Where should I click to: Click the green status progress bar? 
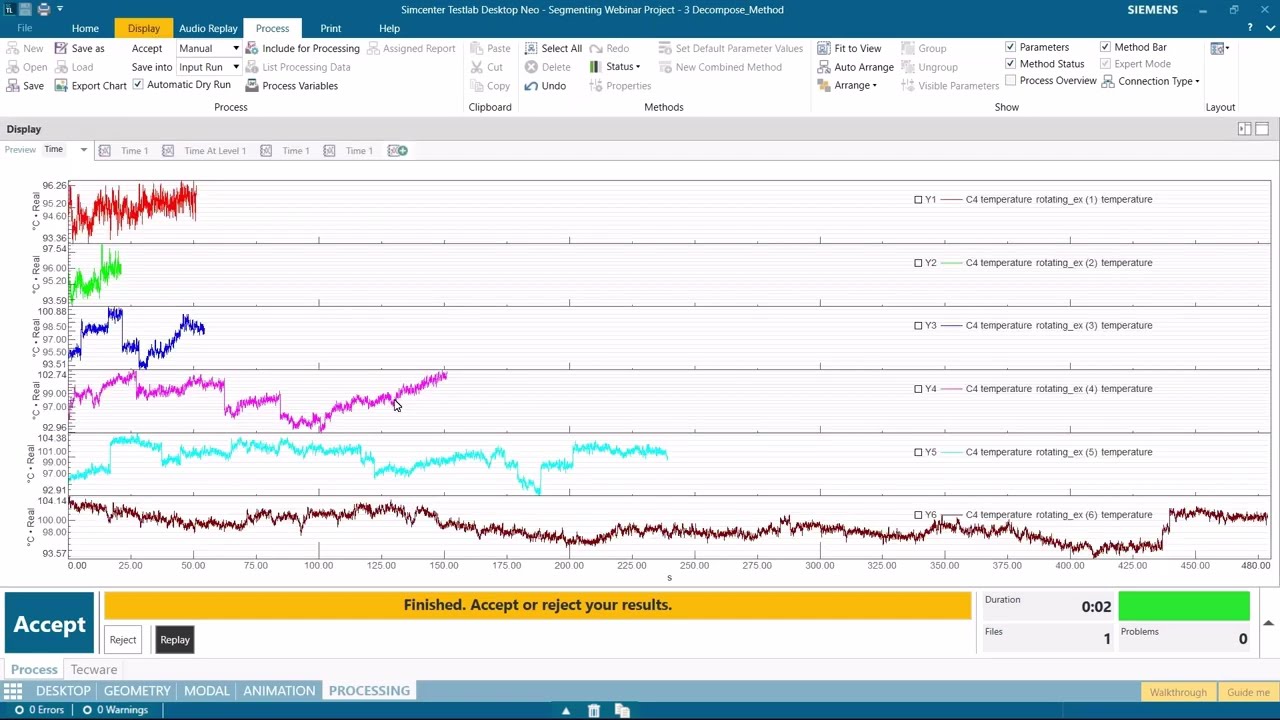coord(1184,606)
